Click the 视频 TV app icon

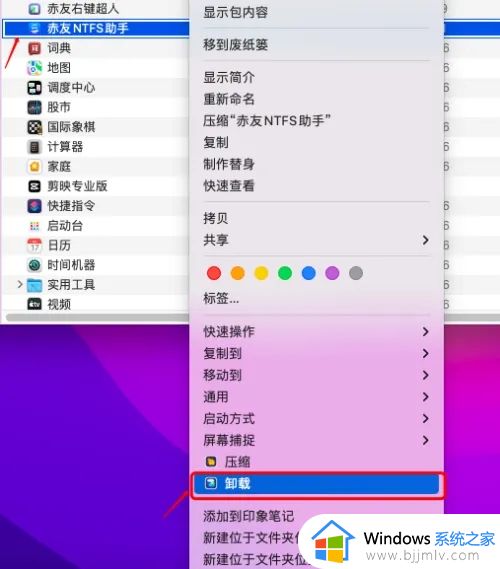pos(34,304)
